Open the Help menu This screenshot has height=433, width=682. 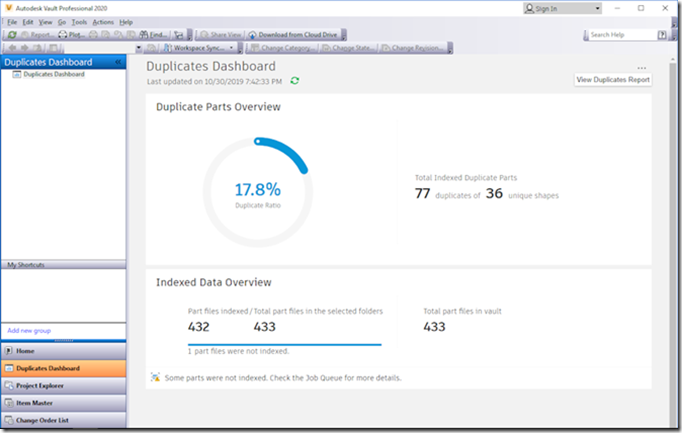pyautogui.click(x=126, y=22)
